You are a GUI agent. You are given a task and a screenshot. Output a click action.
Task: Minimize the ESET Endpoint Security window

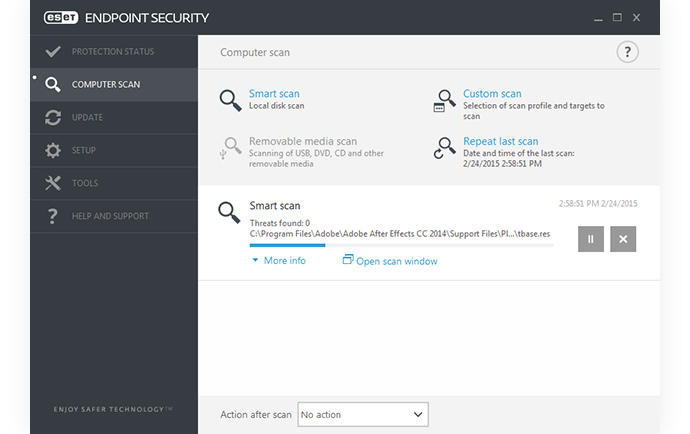(x=598, y=18)
